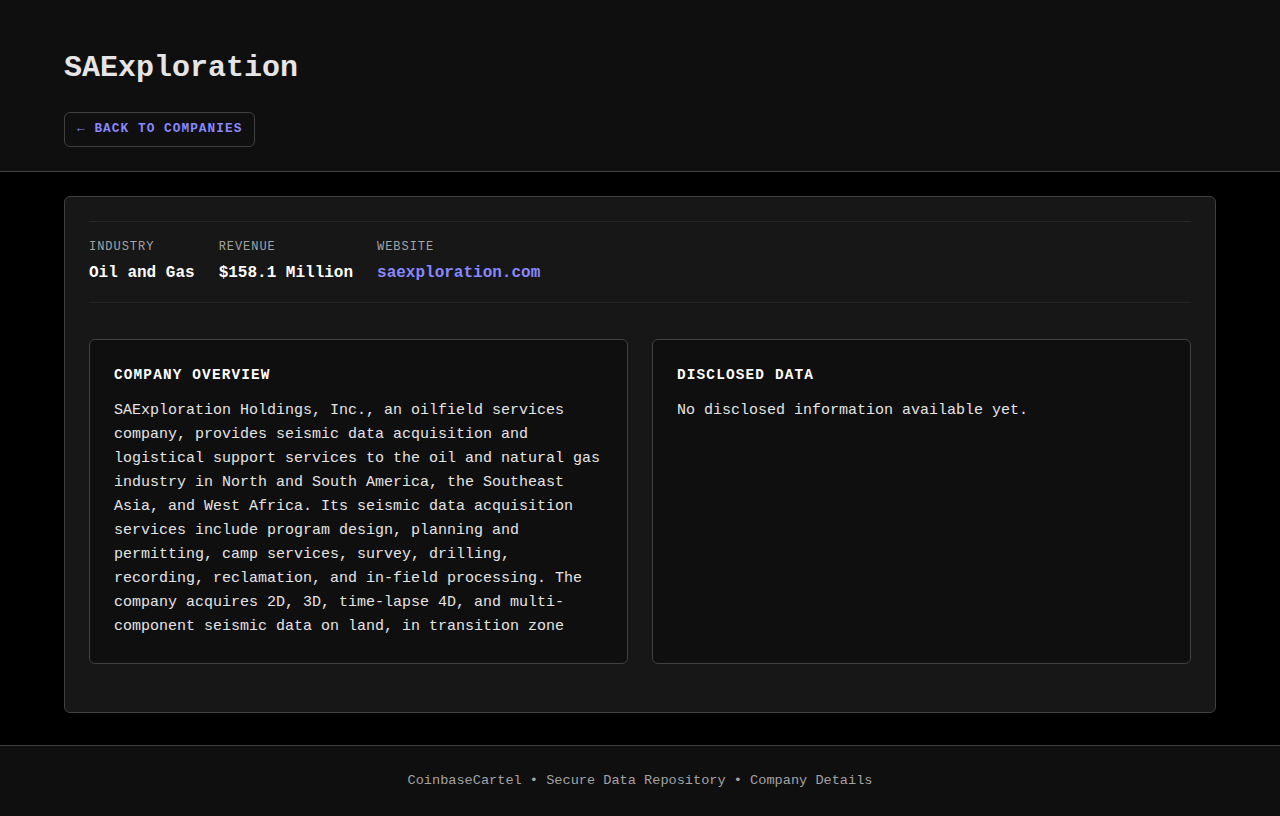
Task: Click CoinbaseCartel in the footer
Action: coord(464,780)
